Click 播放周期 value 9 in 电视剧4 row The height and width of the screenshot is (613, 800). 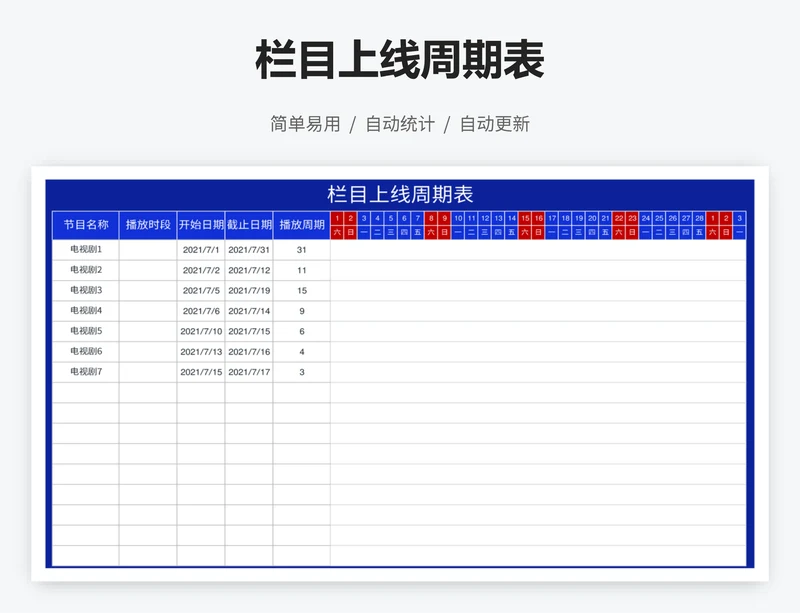(302, 311)
